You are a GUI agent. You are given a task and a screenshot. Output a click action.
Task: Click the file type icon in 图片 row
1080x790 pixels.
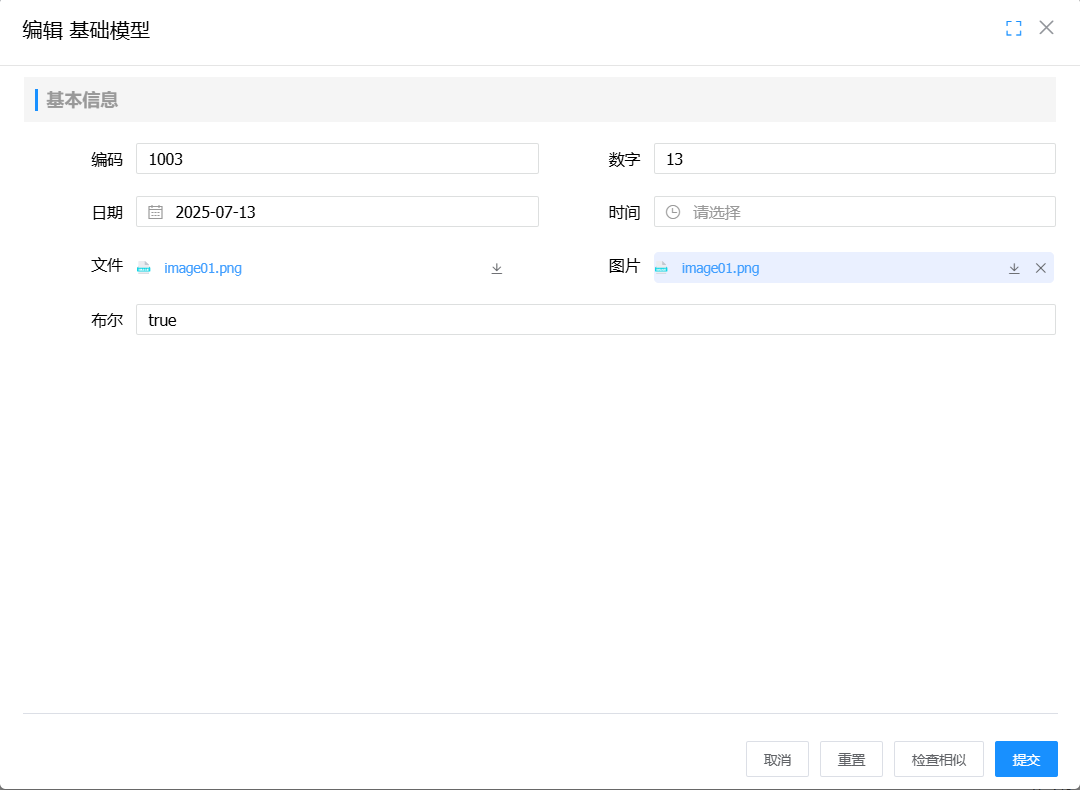[661, 268]
